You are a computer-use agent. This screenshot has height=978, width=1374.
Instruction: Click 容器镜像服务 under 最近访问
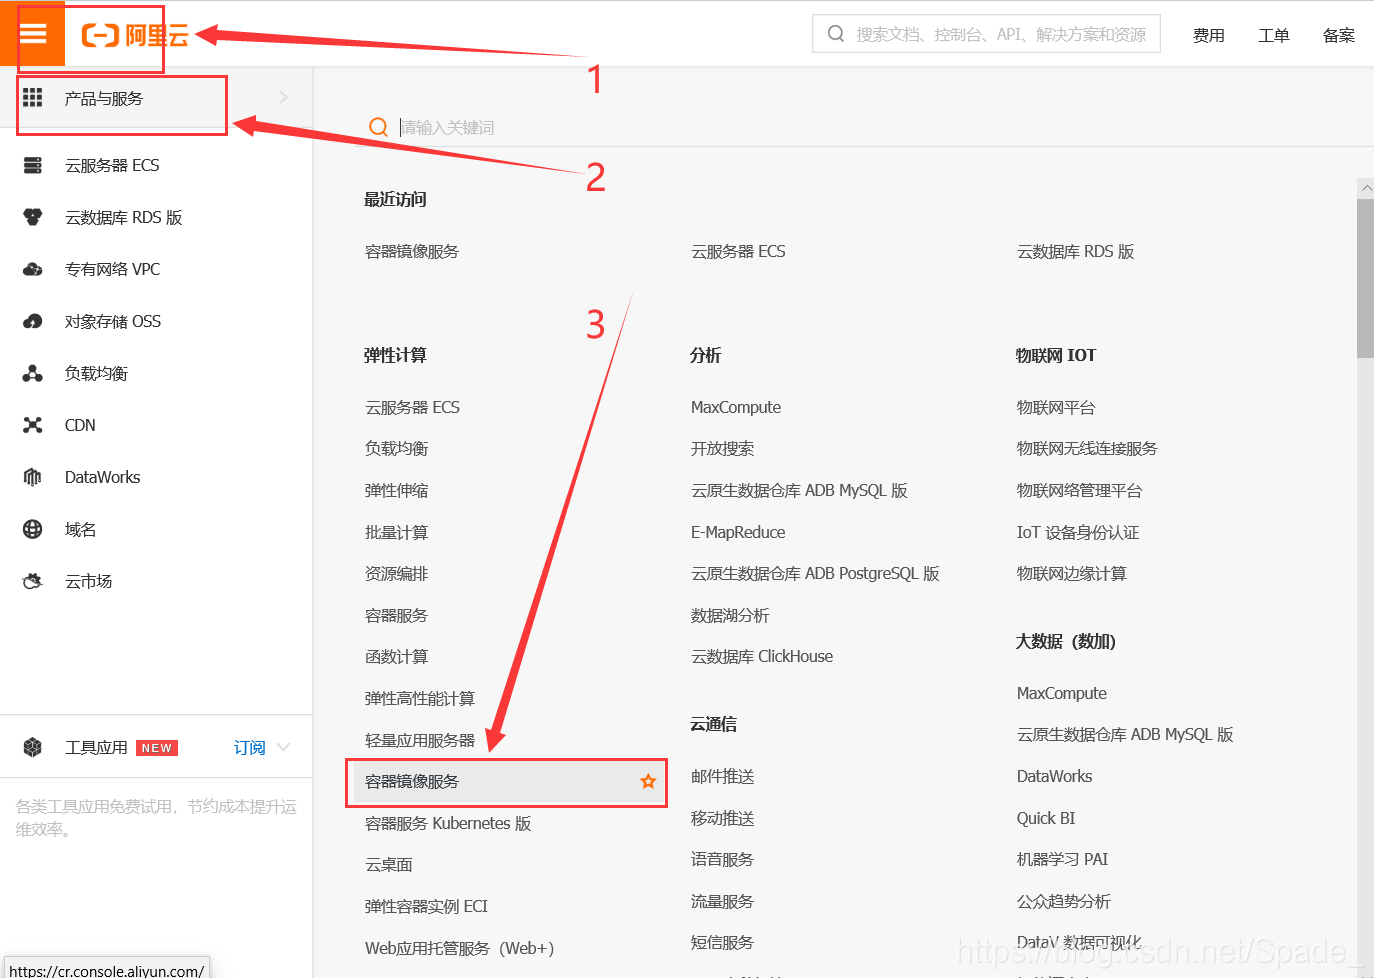pyautogui.click(x=412, y=251)
